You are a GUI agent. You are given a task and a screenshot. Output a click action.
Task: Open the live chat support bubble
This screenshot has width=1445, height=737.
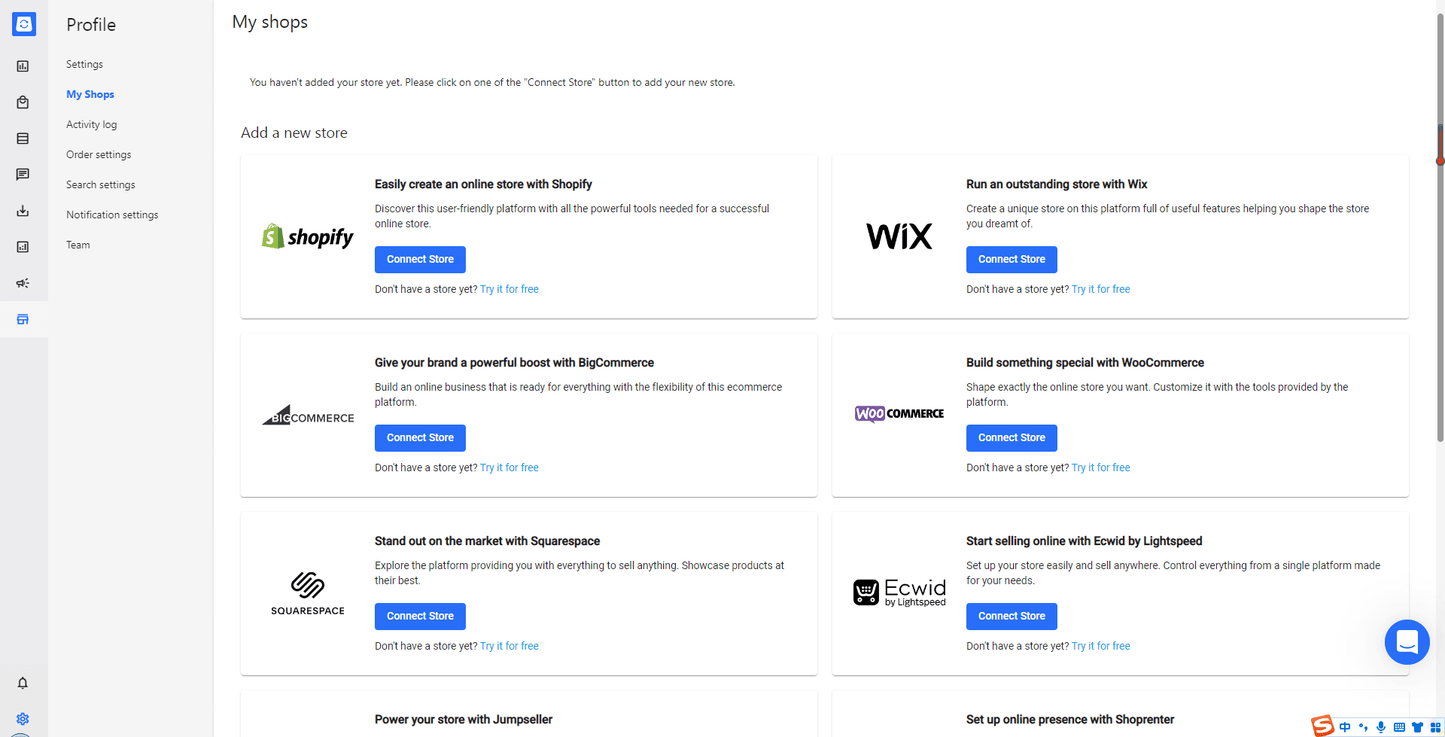point(1407,642)
